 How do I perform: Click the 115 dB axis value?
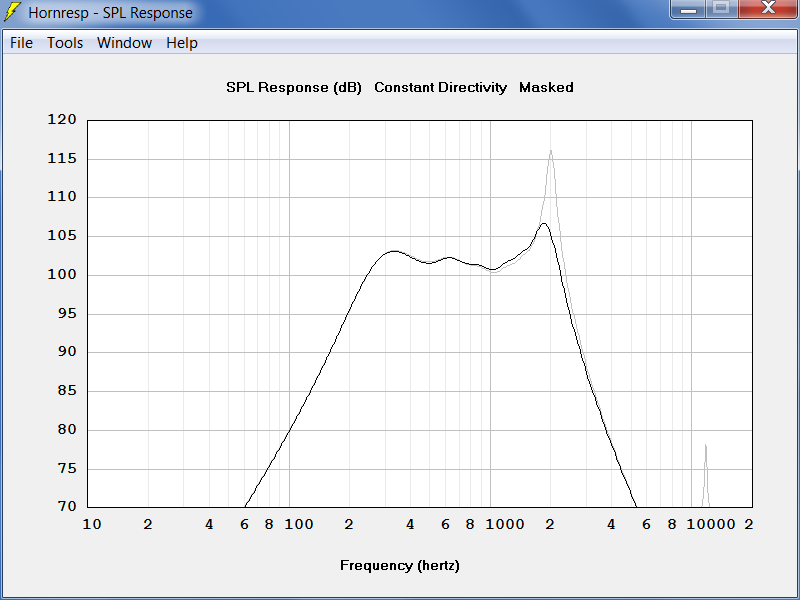[62, 159]
